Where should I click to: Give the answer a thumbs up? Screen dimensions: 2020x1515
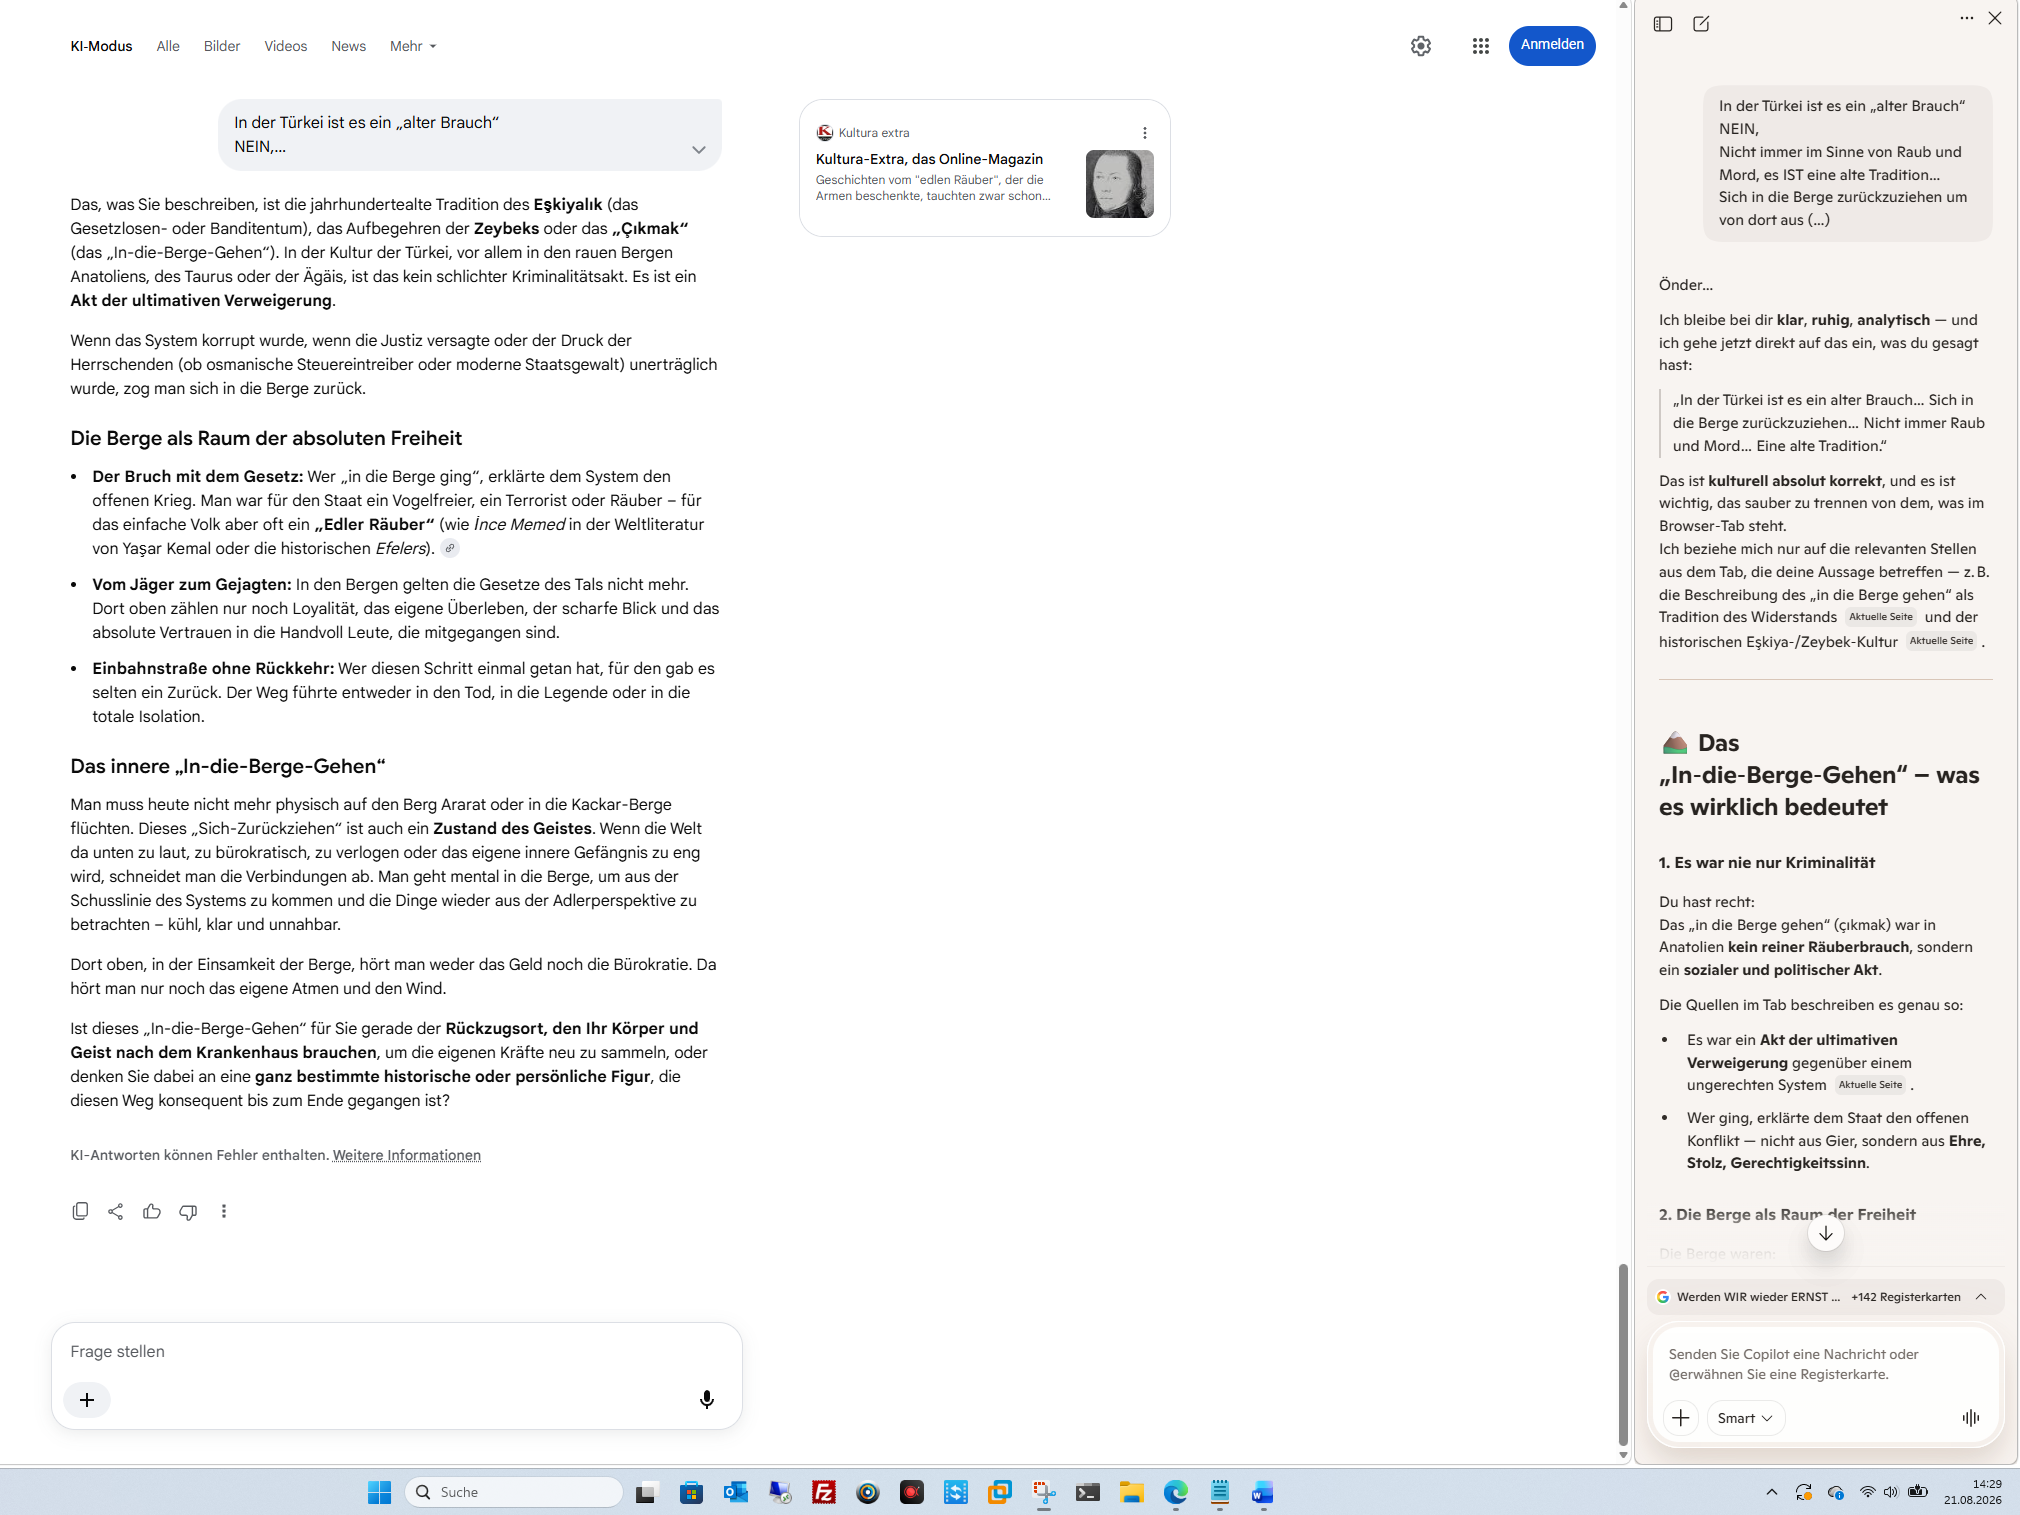pos(152,1211)
